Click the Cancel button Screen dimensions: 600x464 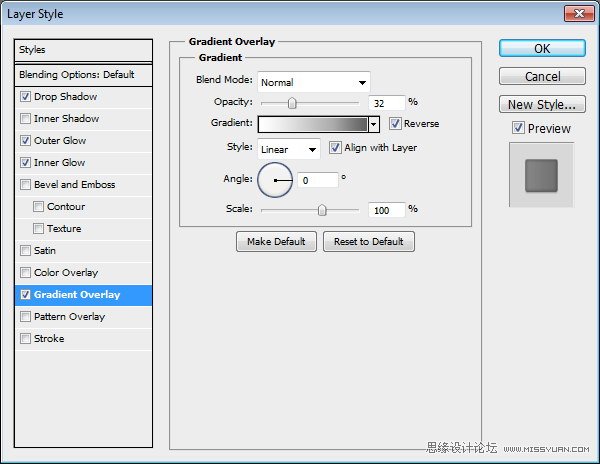point(542,77)
